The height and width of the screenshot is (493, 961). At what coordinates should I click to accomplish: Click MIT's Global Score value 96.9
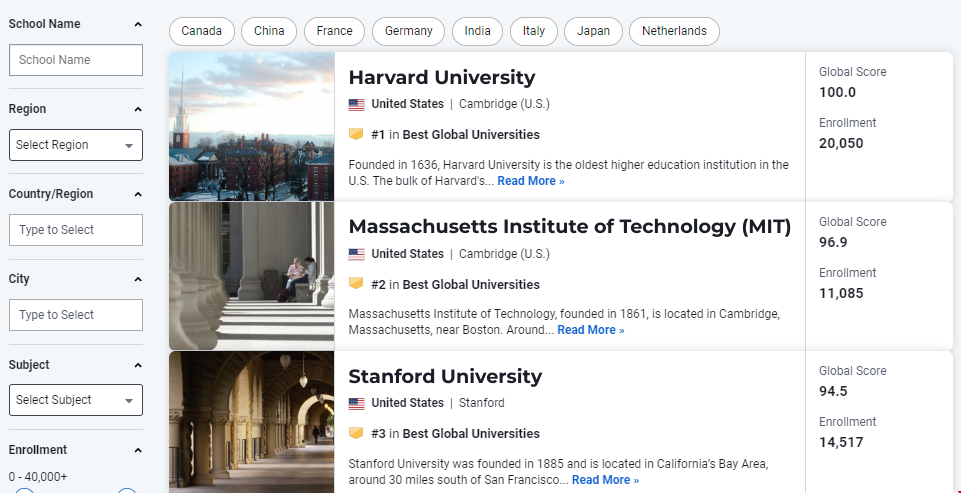point(833,242)
